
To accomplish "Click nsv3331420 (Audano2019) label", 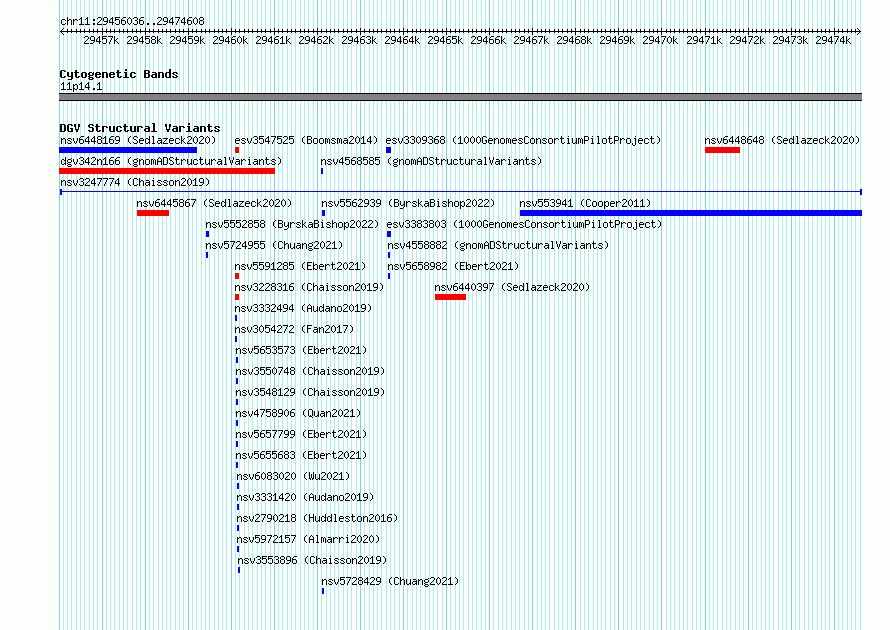I will (x=305, y=497).
